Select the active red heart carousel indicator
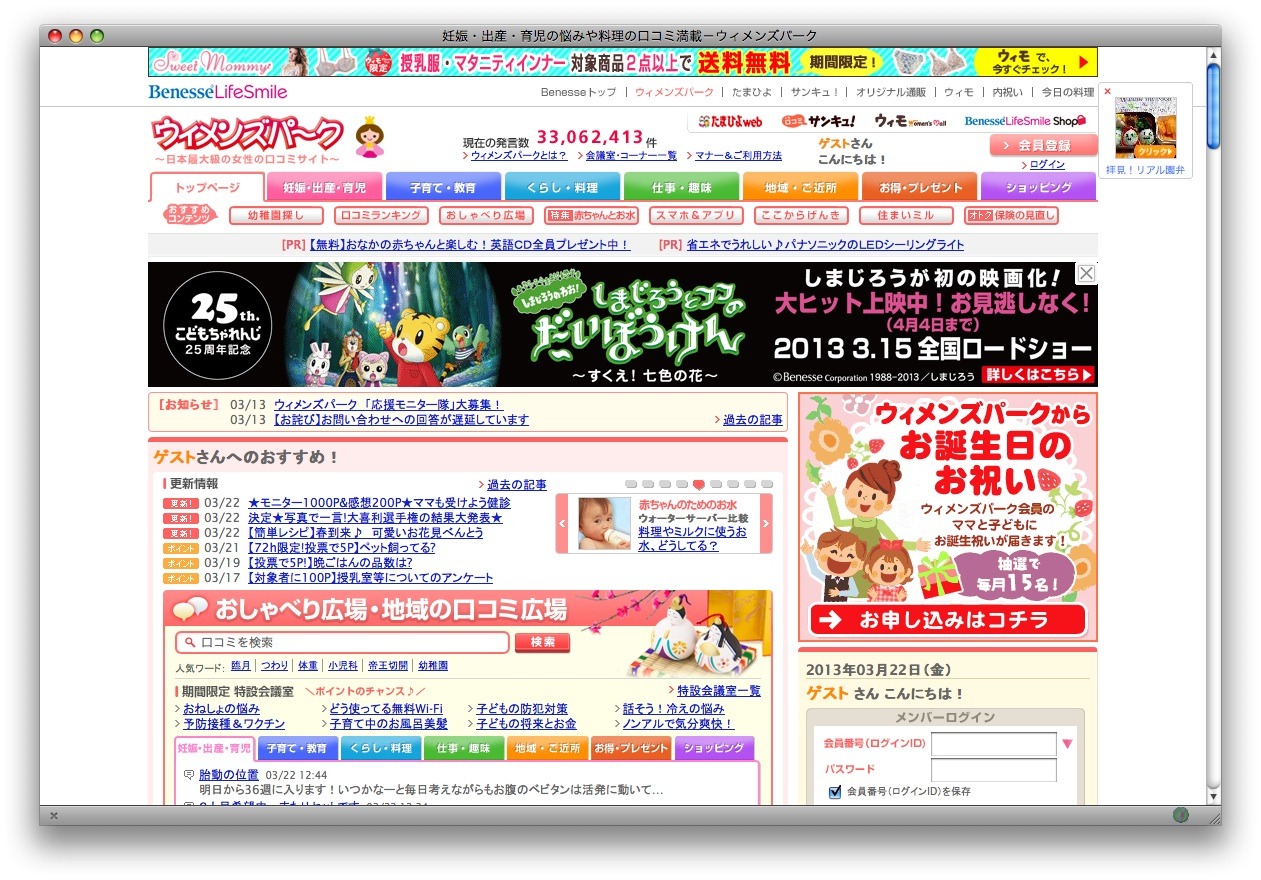Screen dimensions: 1261x880 tap(698, 484)
